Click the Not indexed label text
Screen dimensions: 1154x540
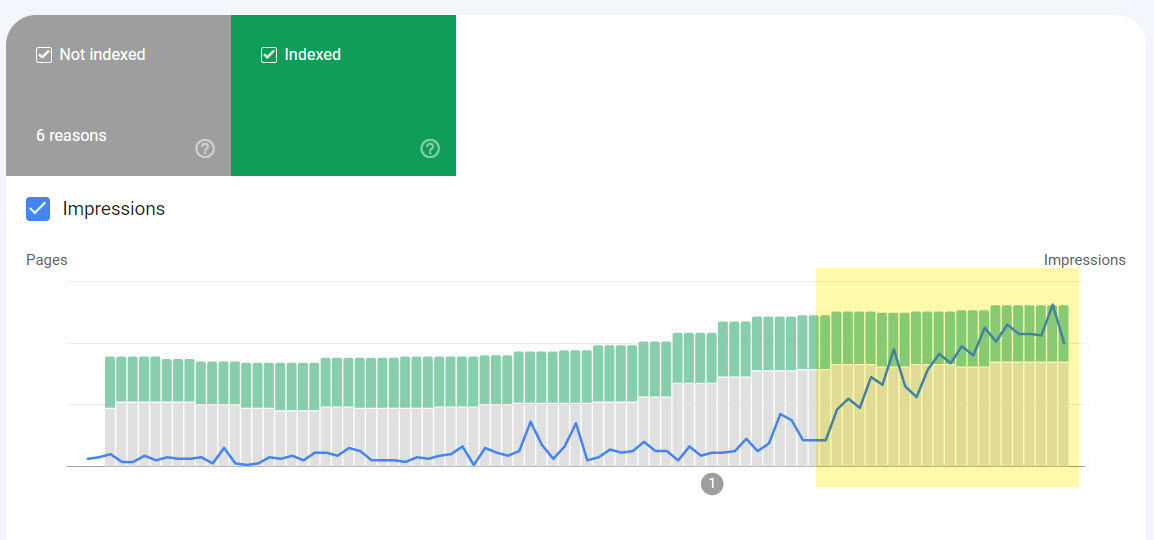[x=102, y=54]
